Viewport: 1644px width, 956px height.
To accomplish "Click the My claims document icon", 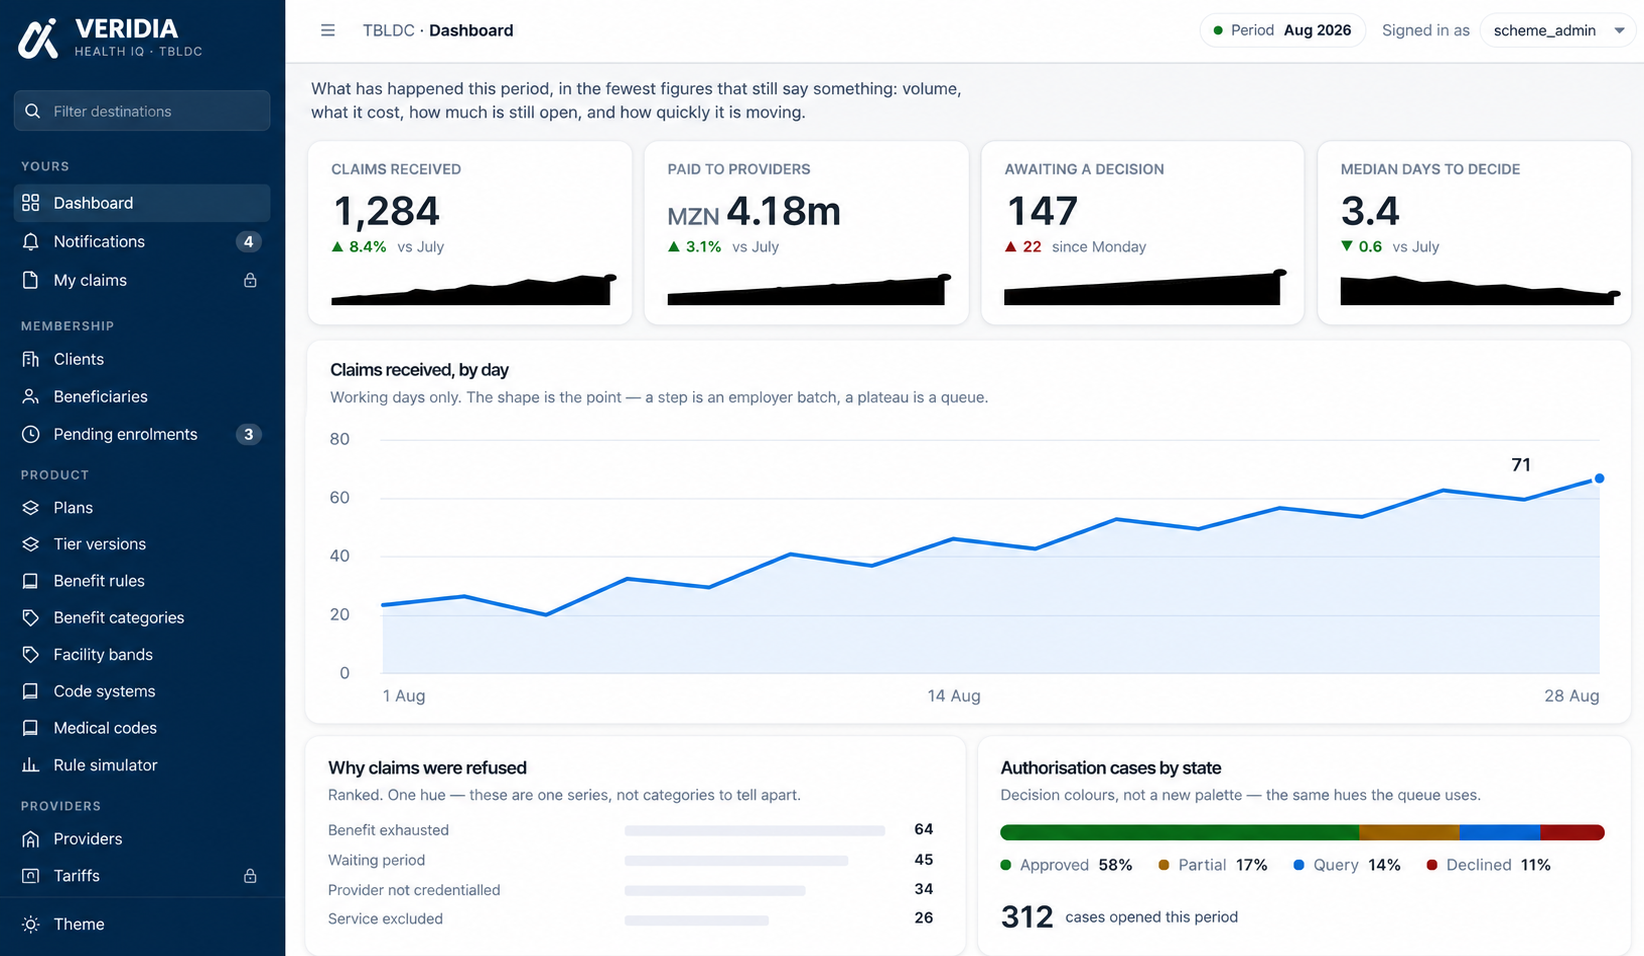I will (x=31, y=280).
